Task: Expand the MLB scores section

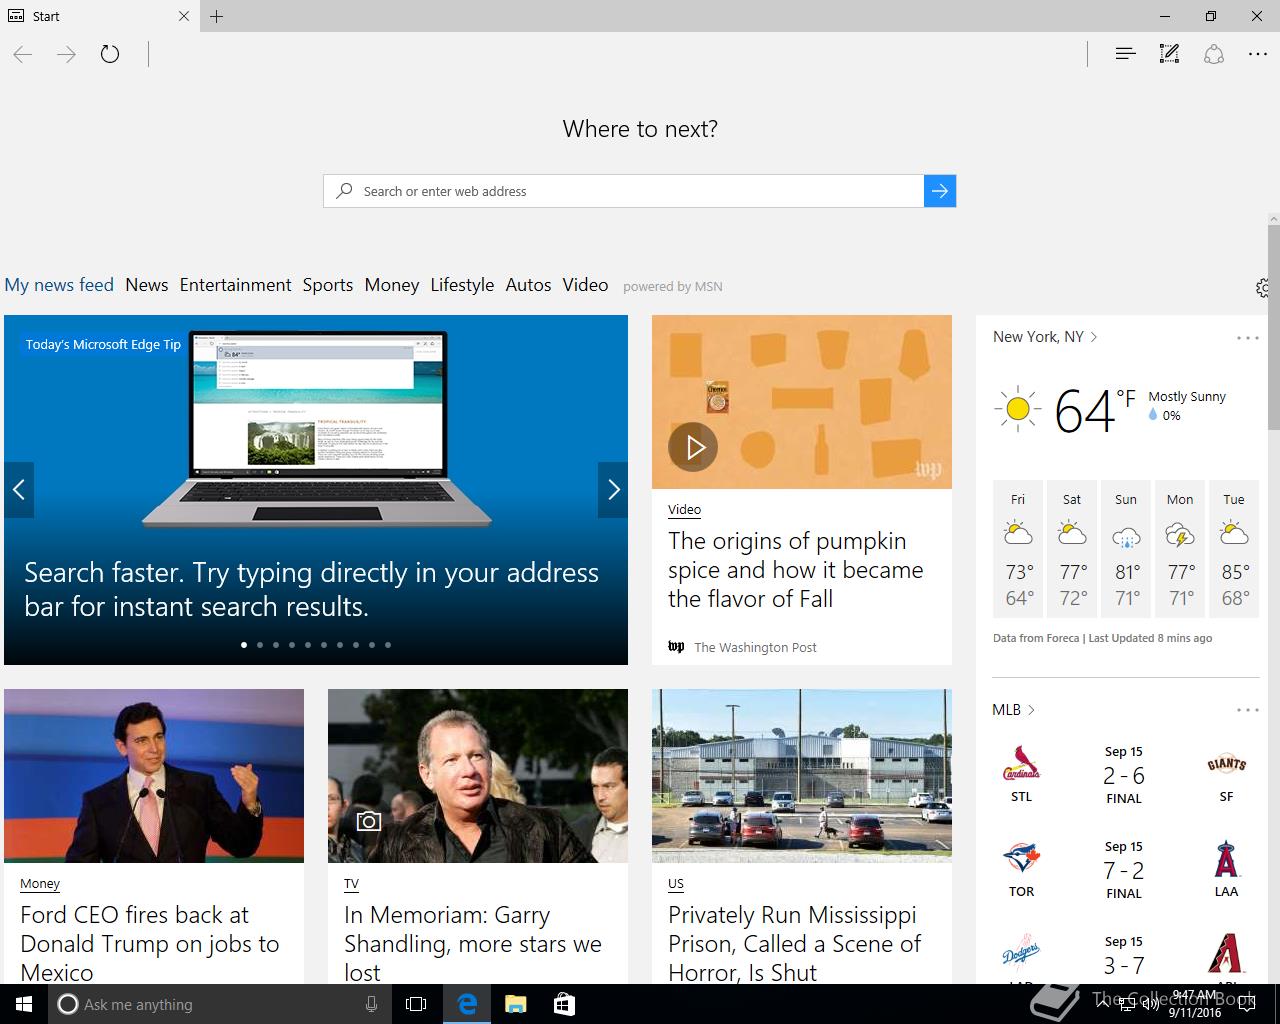Action: click(1013, 710)
